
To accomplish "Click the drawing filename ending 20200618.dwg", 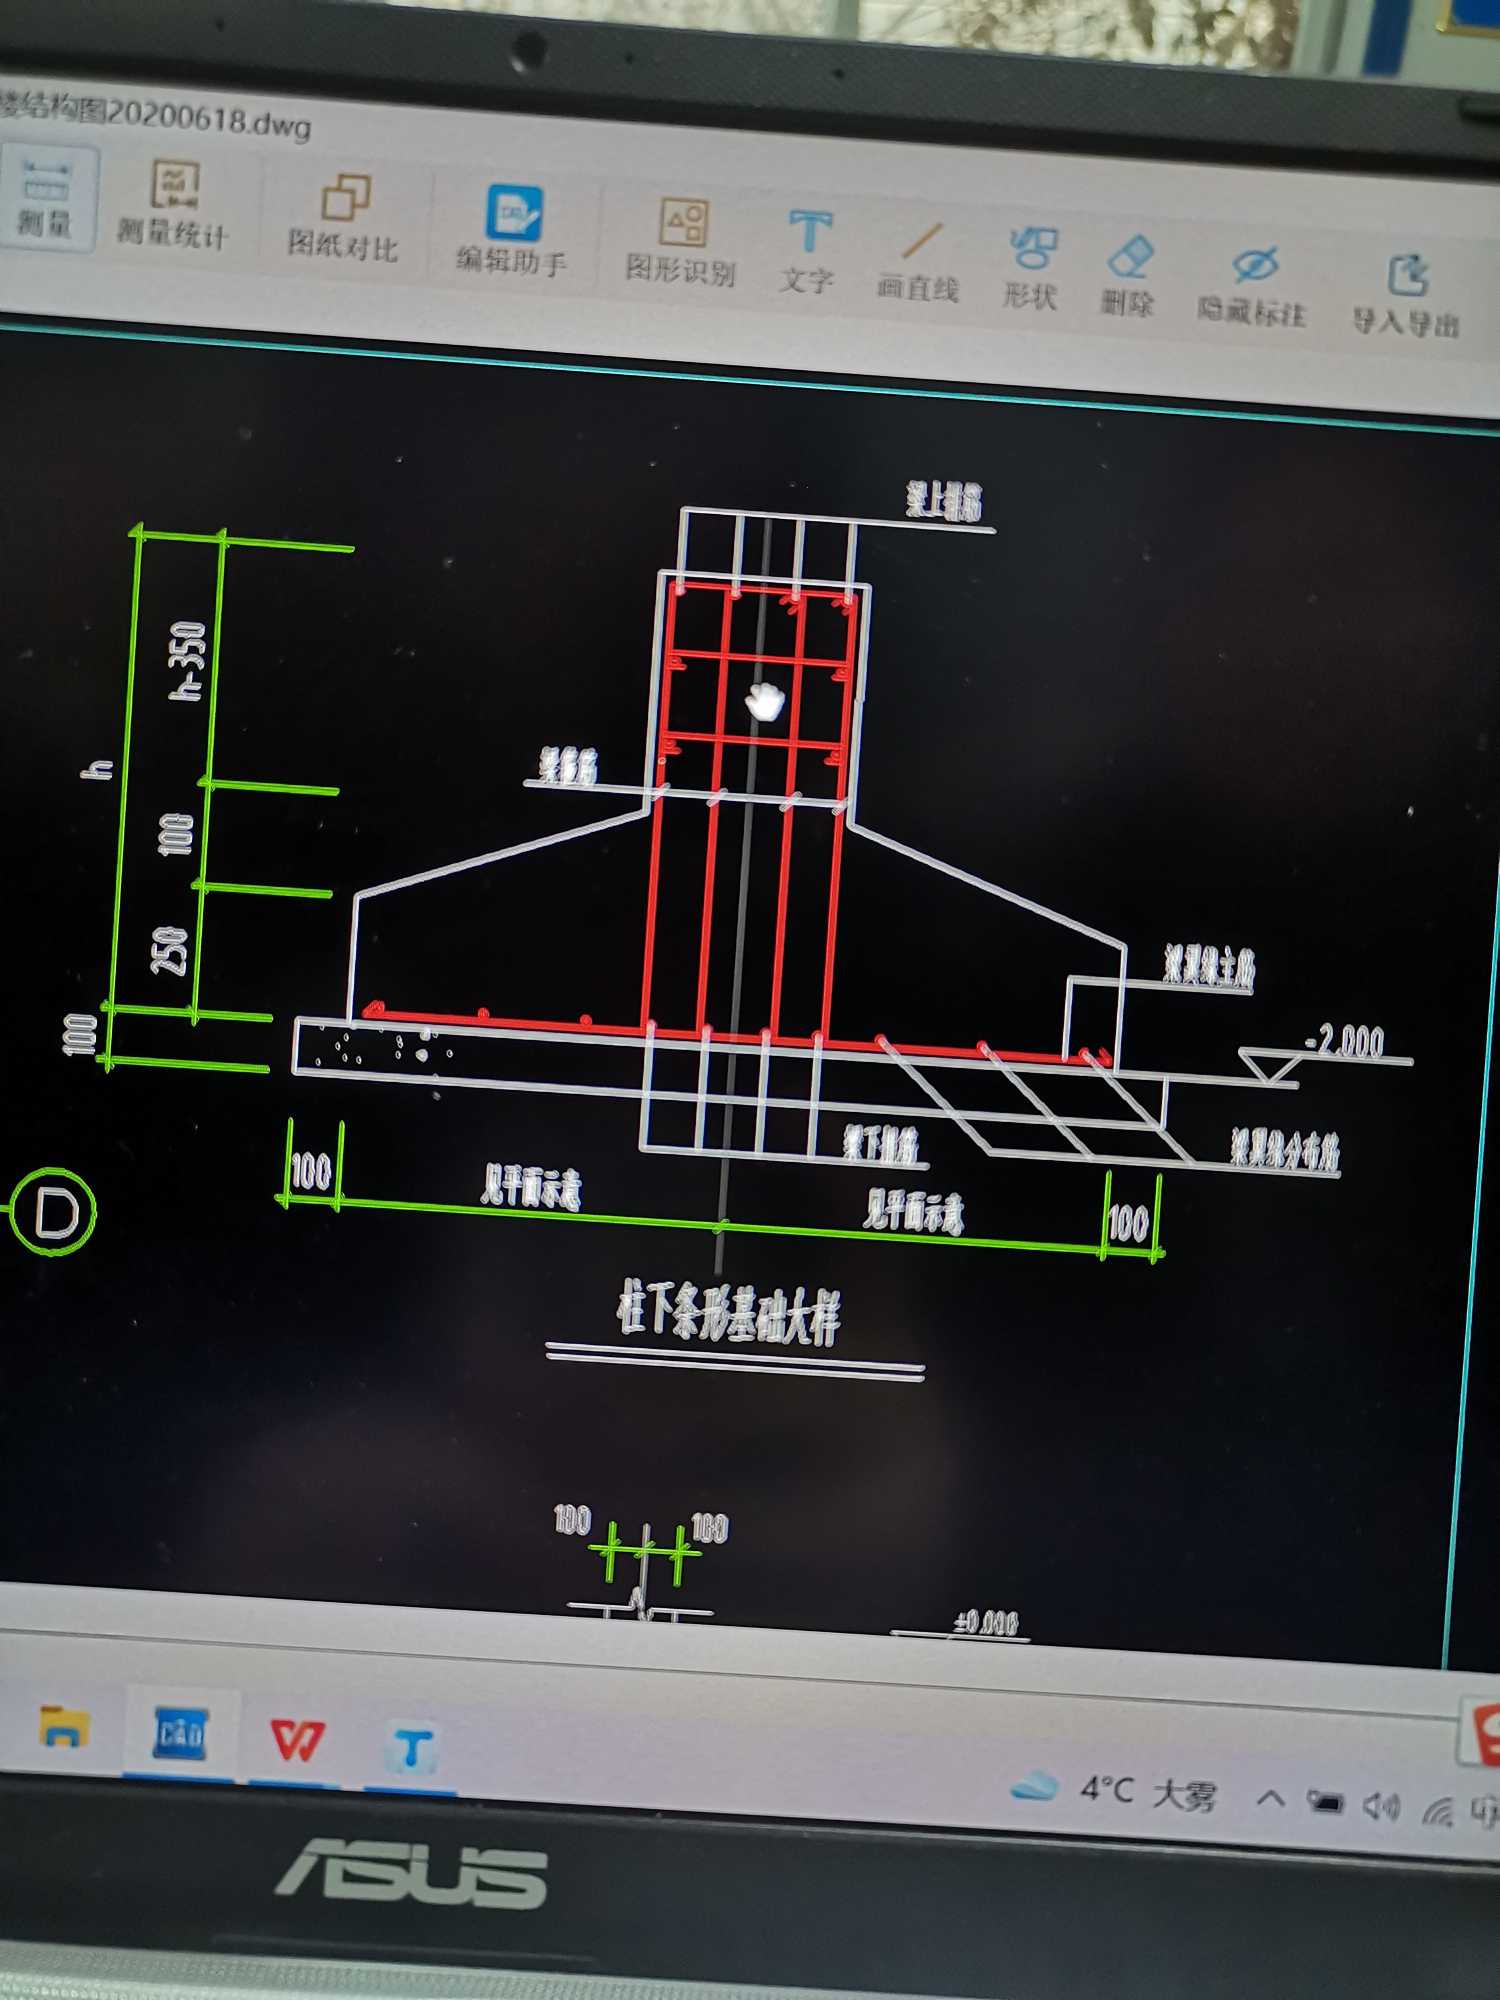I will click(155, 116).
